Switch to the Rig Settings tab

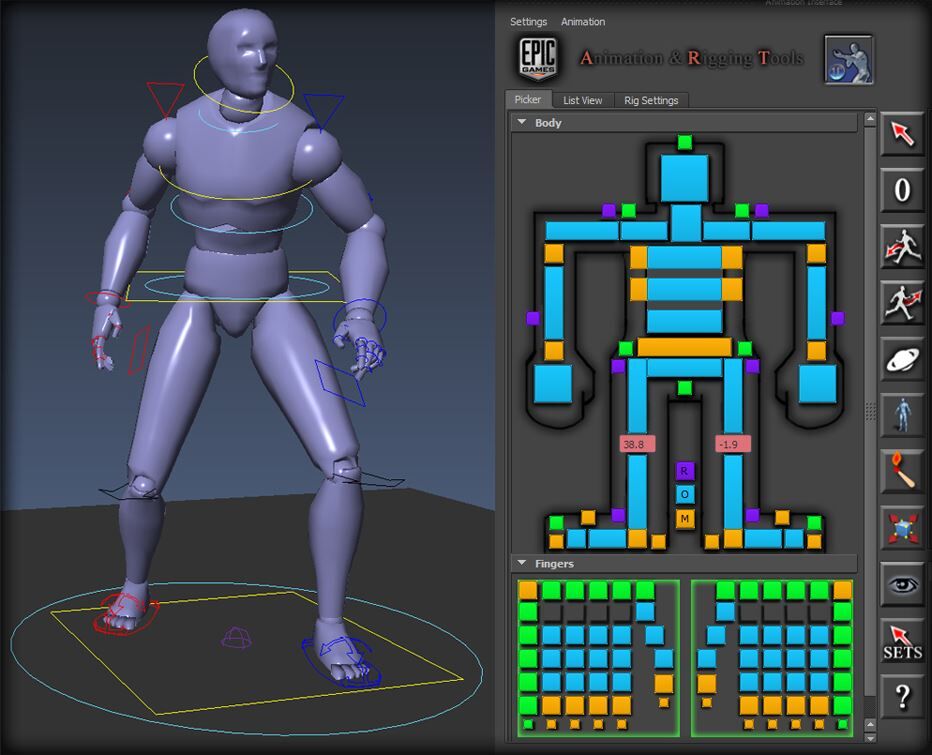tap(652, 100)
